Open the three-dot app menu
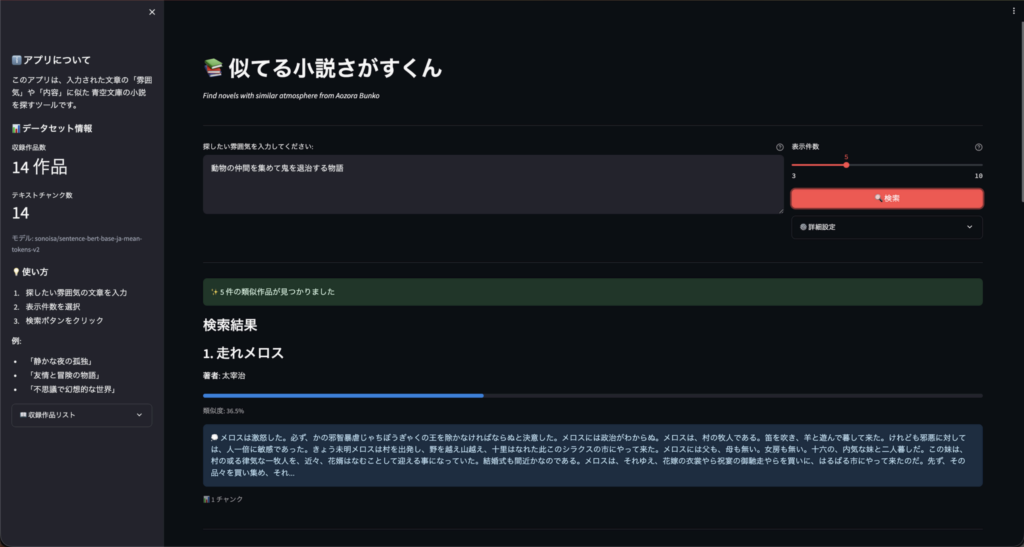The image size is (1024, 547). tap(1014, 11)
